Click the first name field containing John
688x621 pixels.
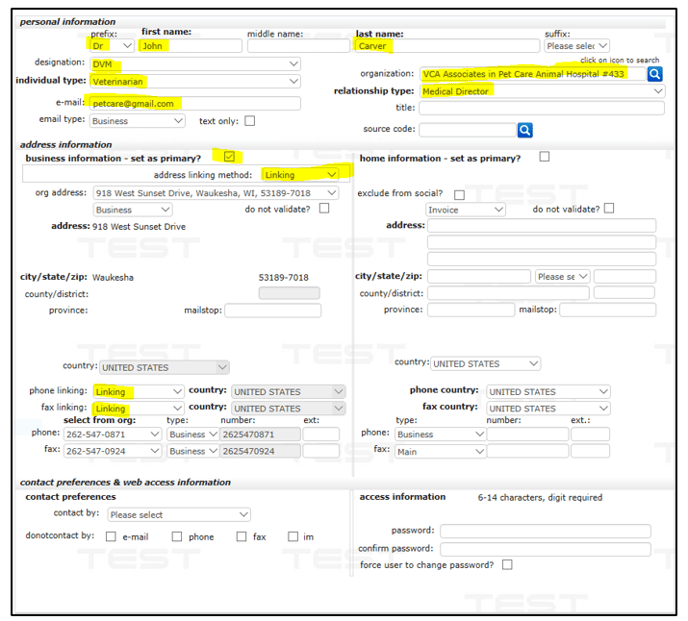(191, 45)
